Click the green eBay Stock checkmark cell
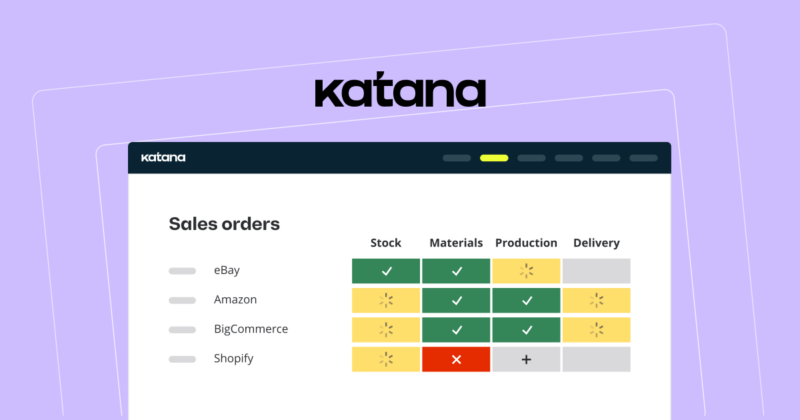Image resolution: width=800 pixels, height=420 pixels. [x=386, y=270]
